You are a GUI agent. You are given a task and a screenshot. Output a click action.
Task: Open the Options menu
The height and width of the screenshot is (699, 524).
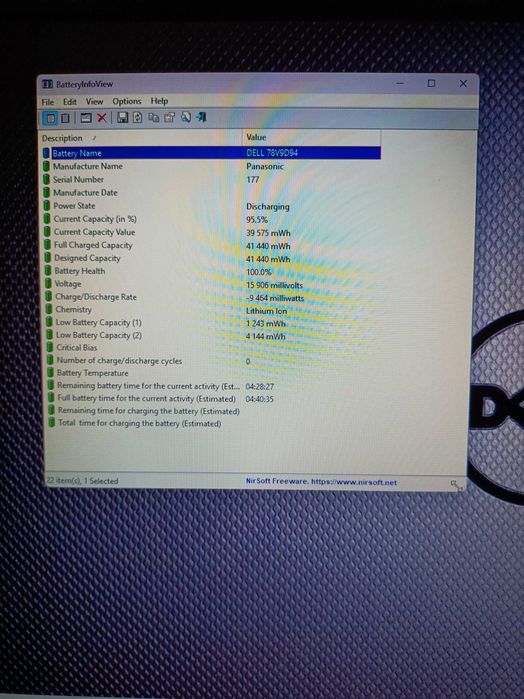pos(127,101)
